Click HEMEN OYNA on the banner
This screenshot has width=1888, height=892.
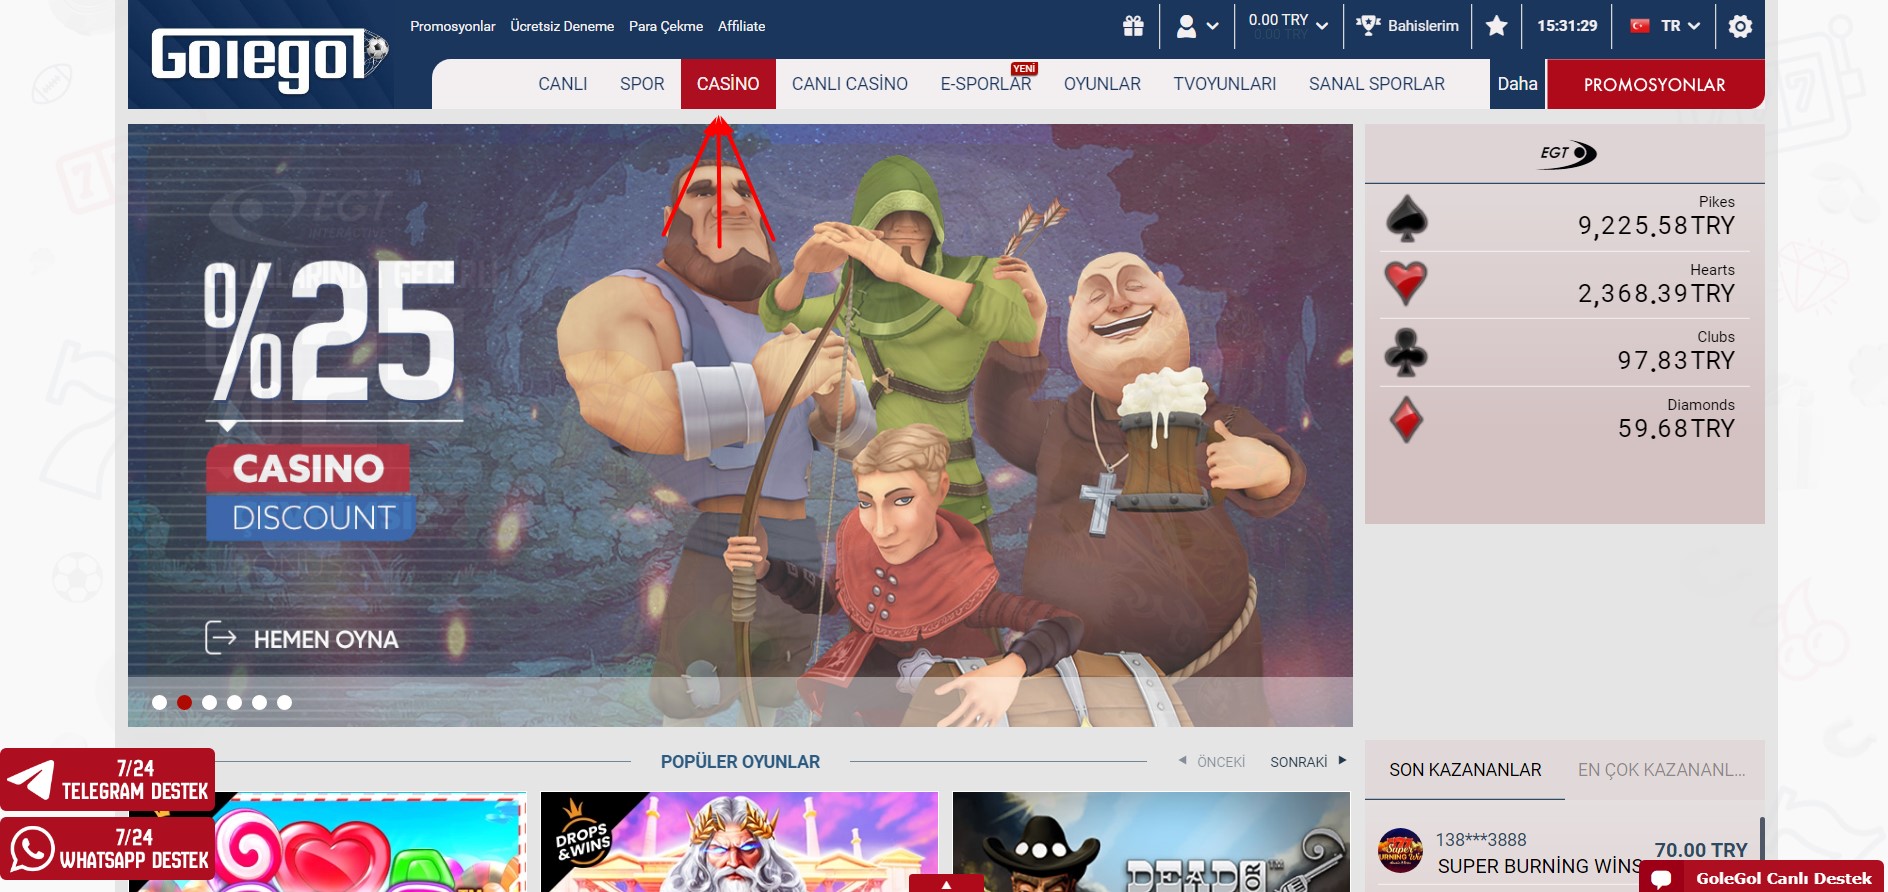click(326, 639)
